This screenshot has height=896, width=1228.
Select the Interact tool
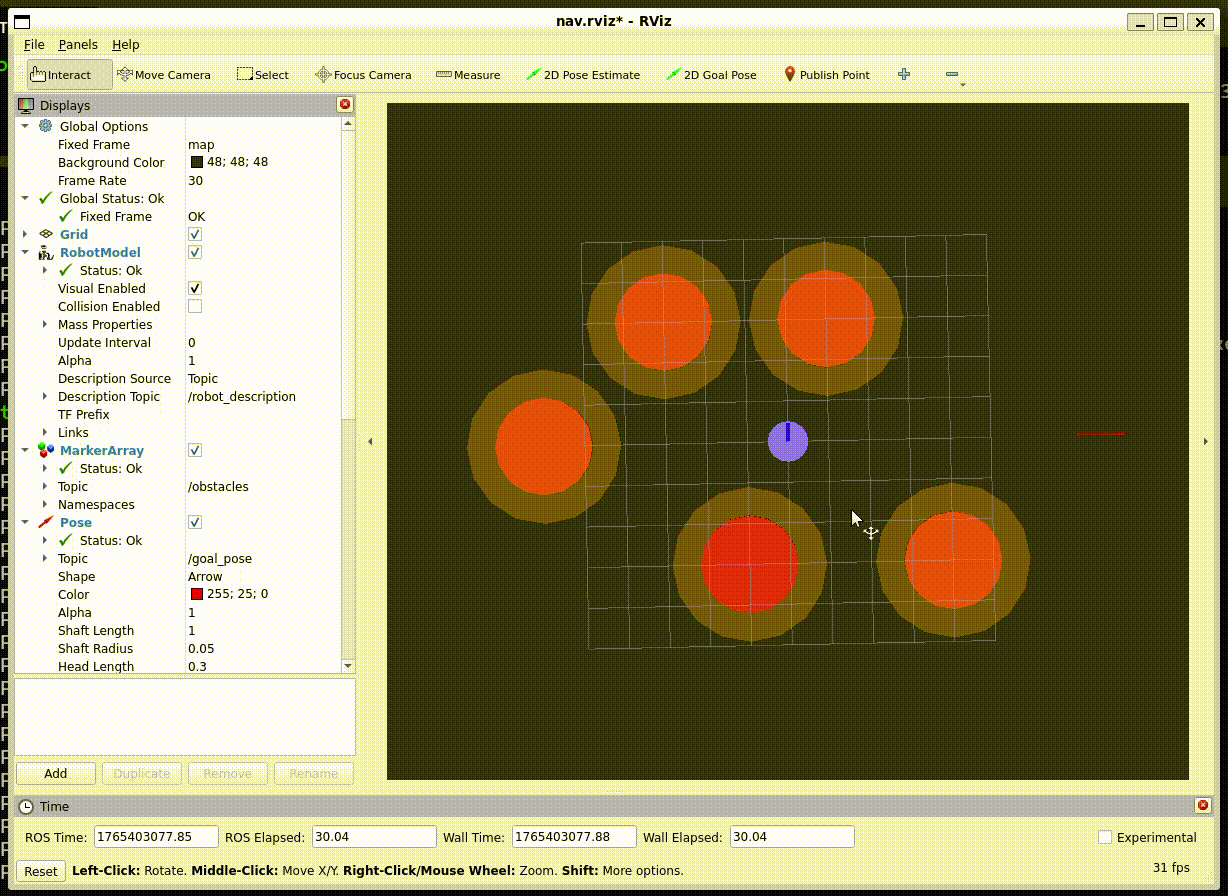tap(66, 74)
